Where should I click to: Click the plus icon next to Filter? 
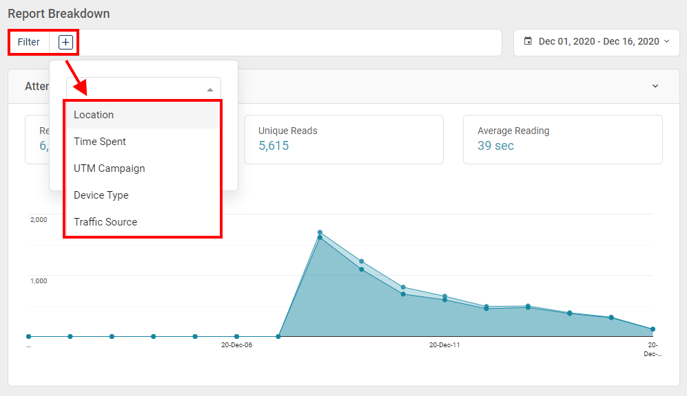65,42
